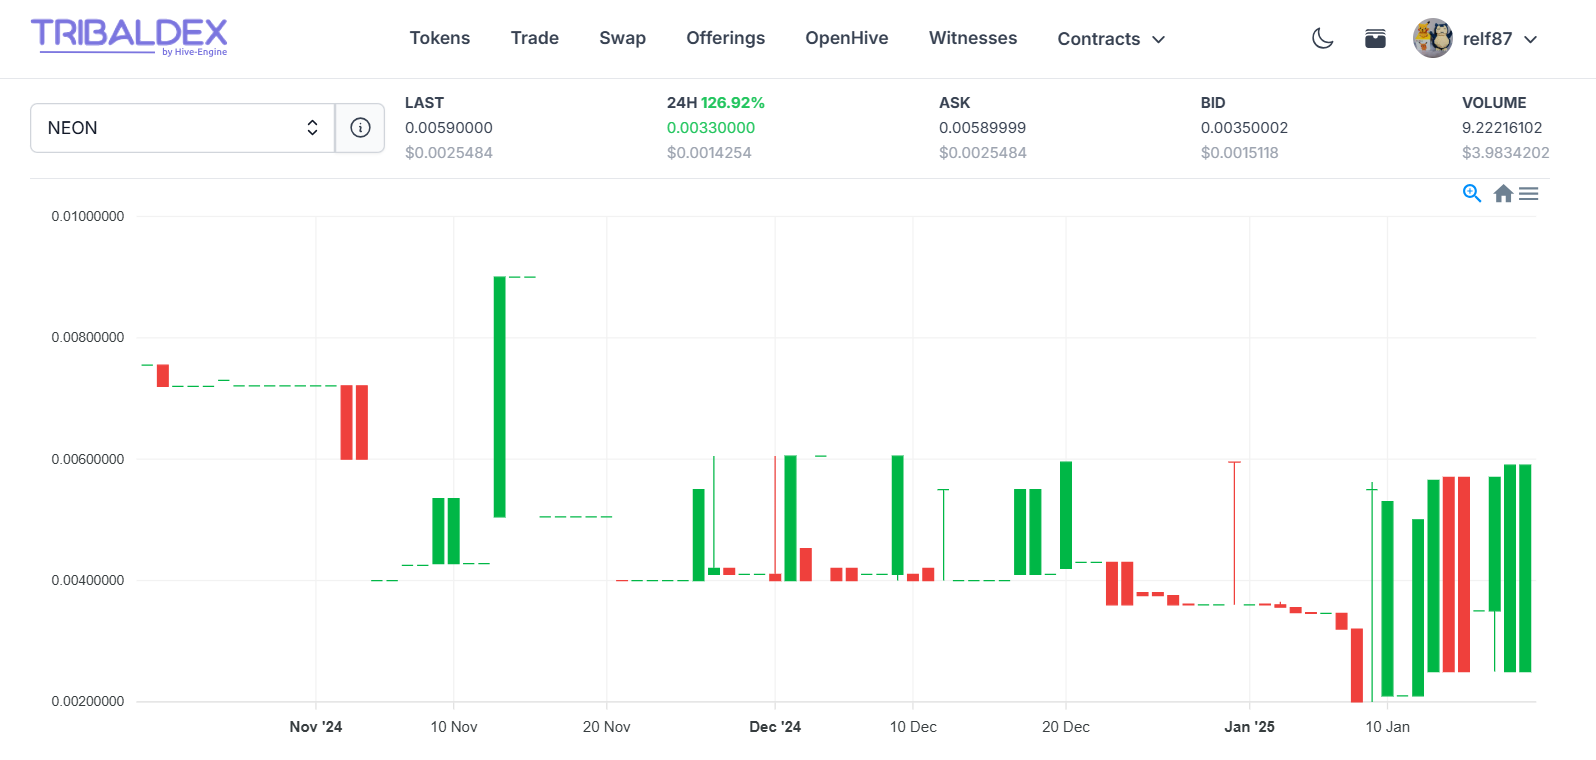Click the ASK price 0.00589999

pyautogui.click(x=982, y=128)
